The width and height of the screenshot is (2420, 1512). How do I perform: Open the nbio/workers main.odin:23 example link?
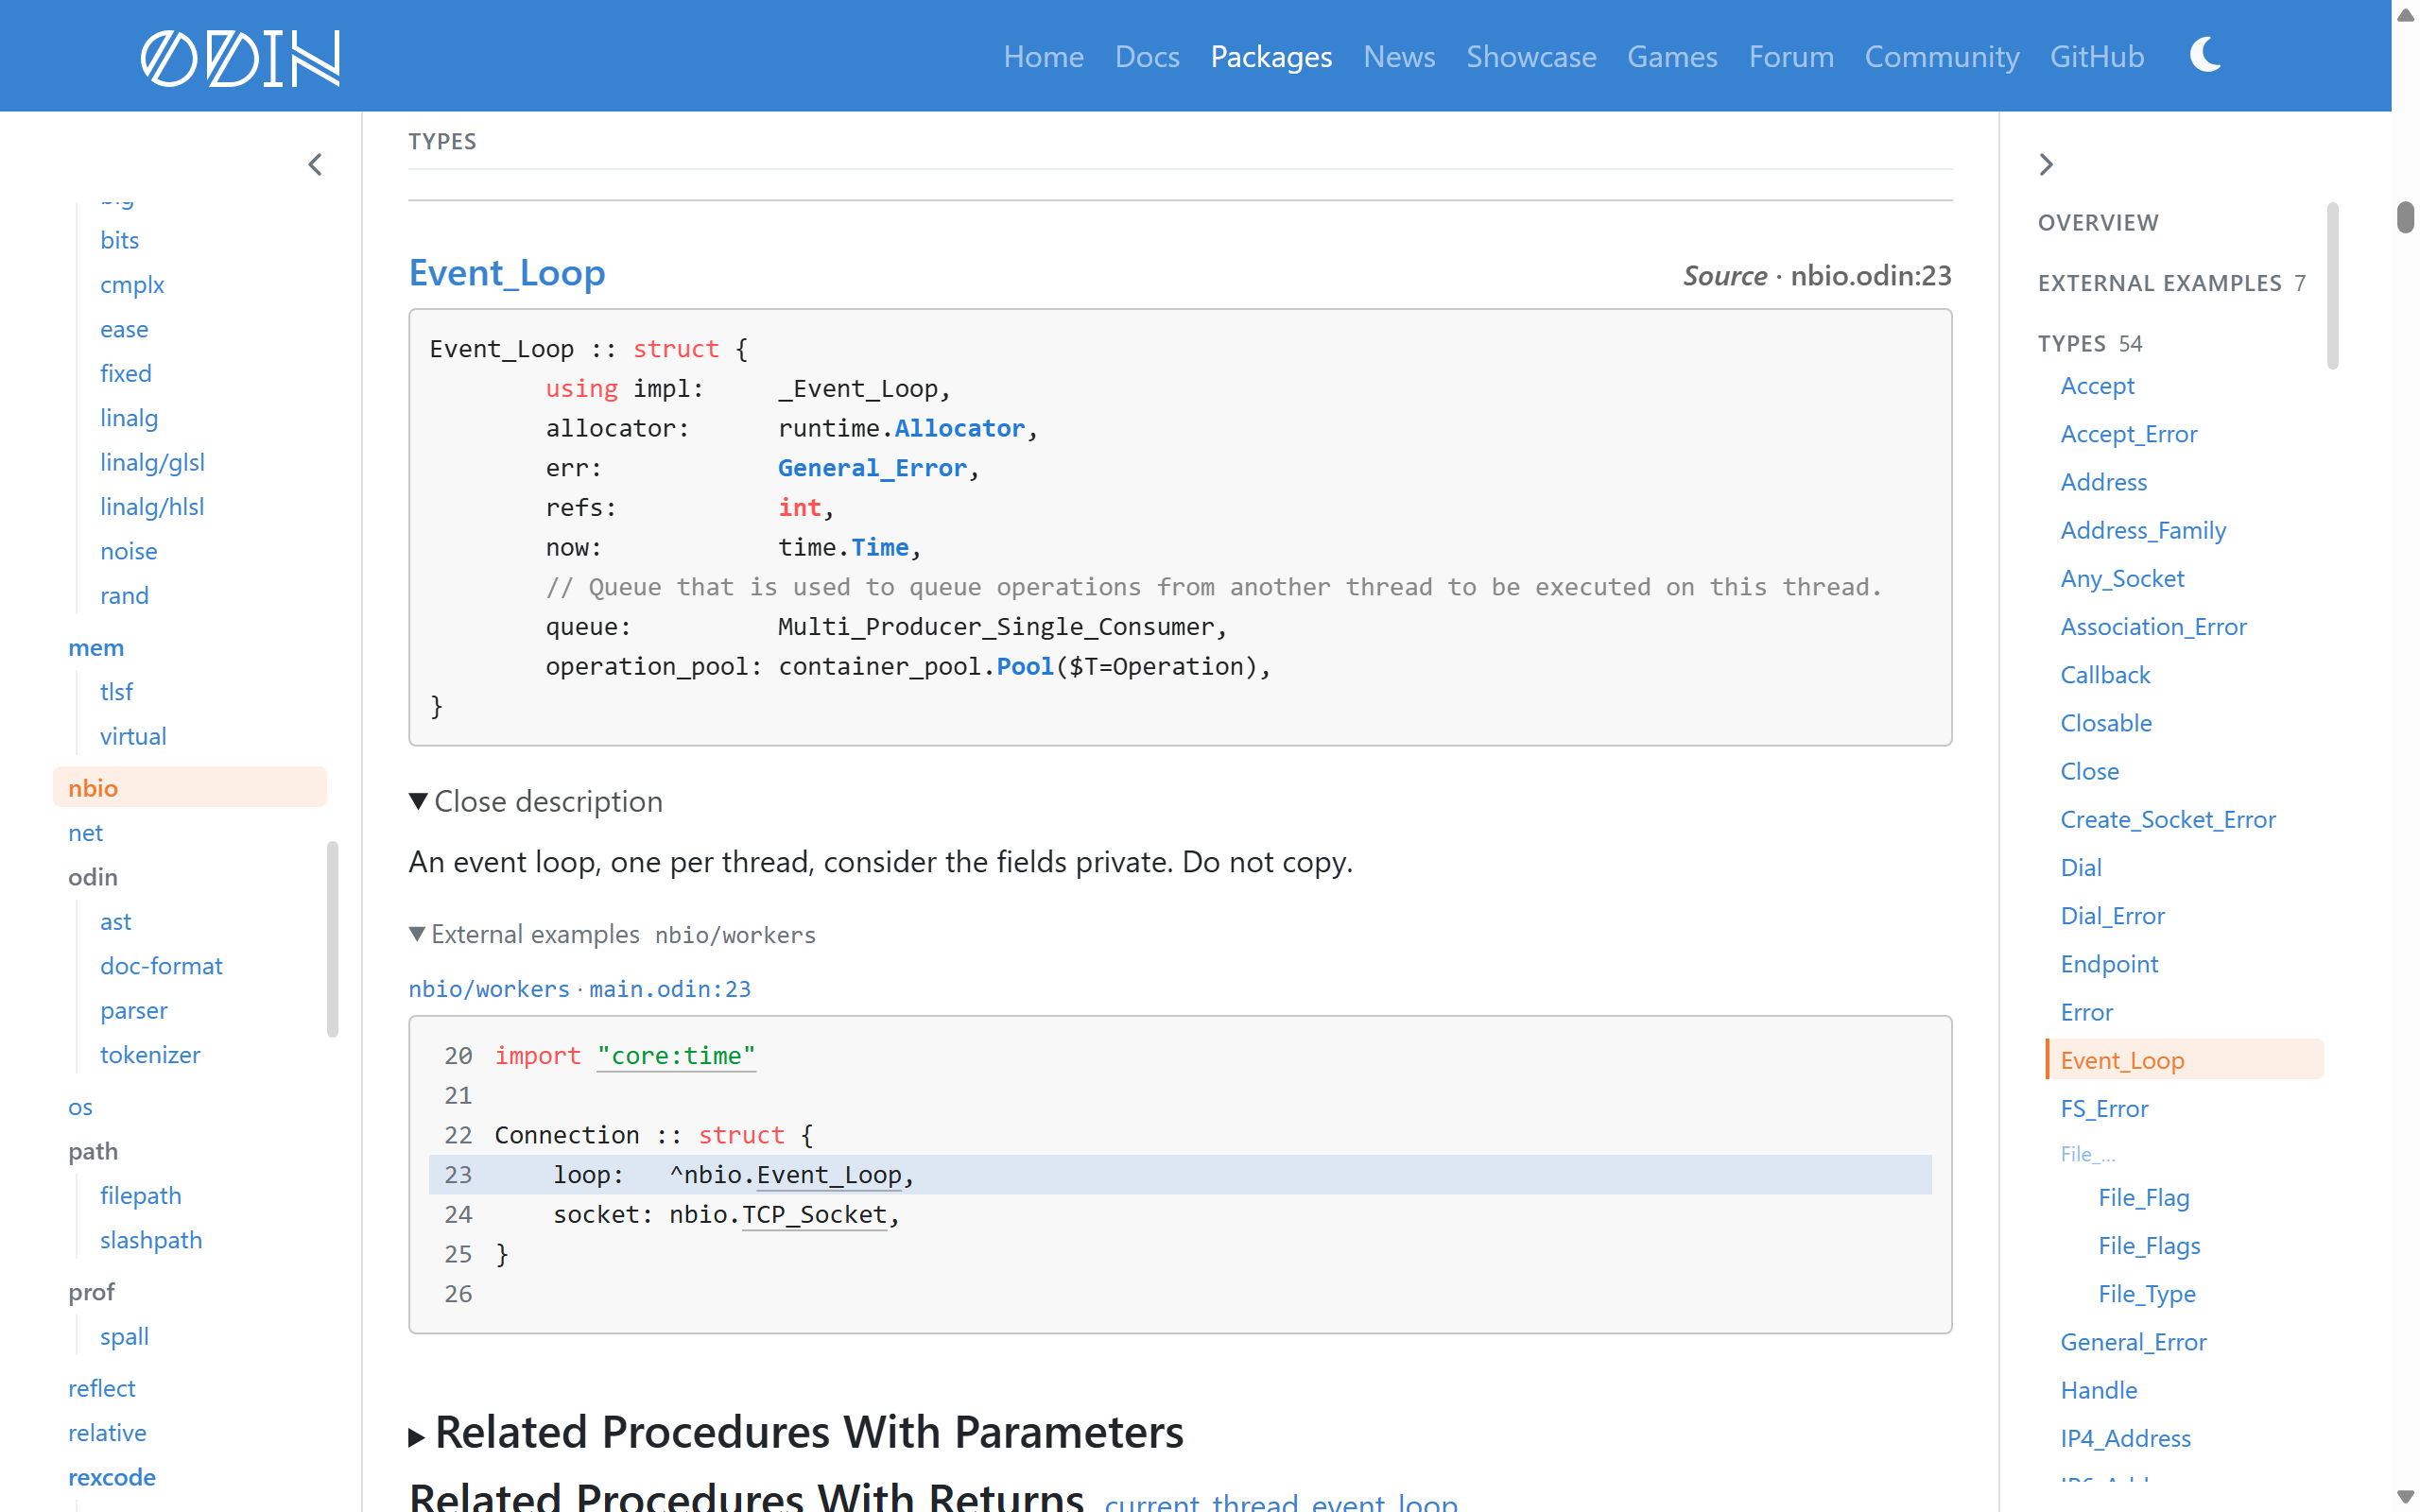point(579,988)
